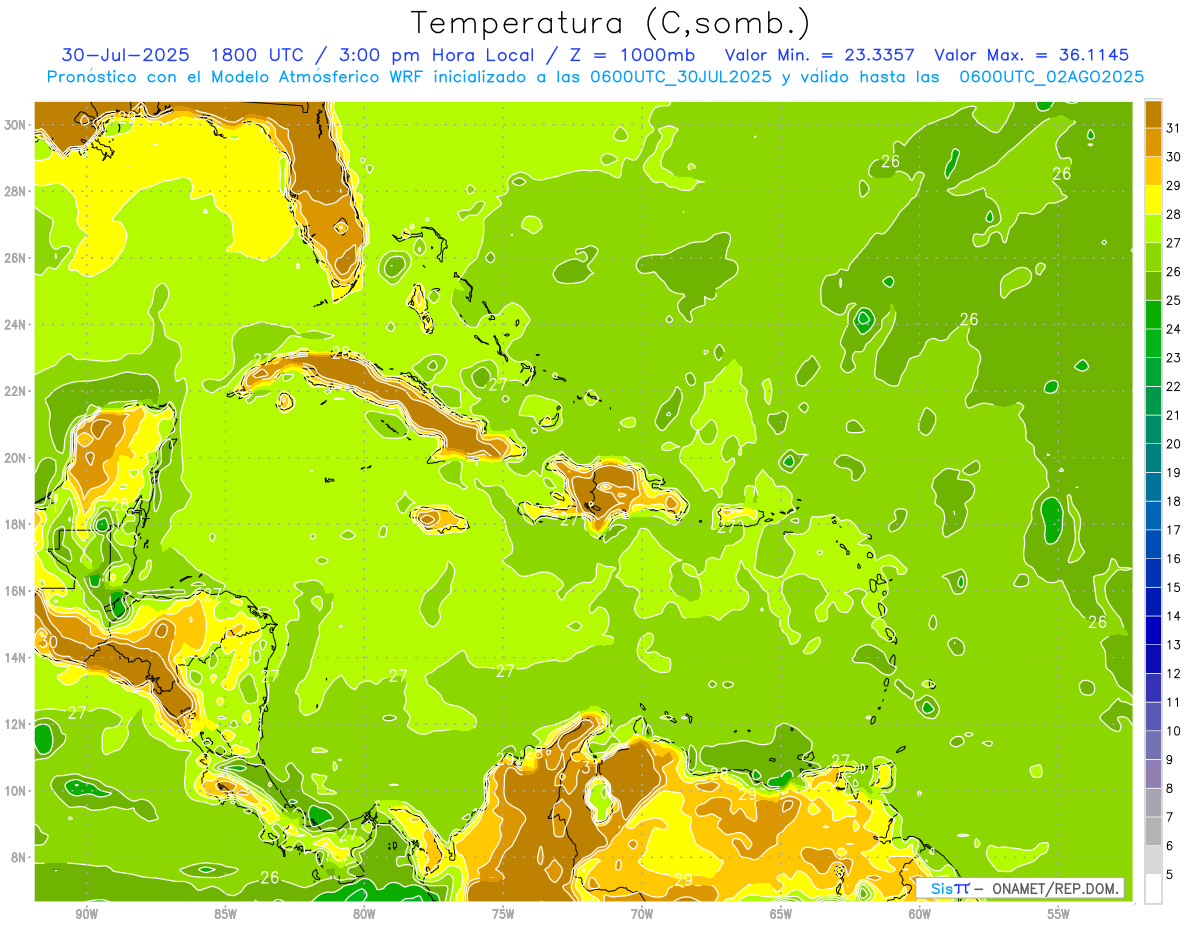
Task: Click the color scale label '6'
Action: [1170, 846]
